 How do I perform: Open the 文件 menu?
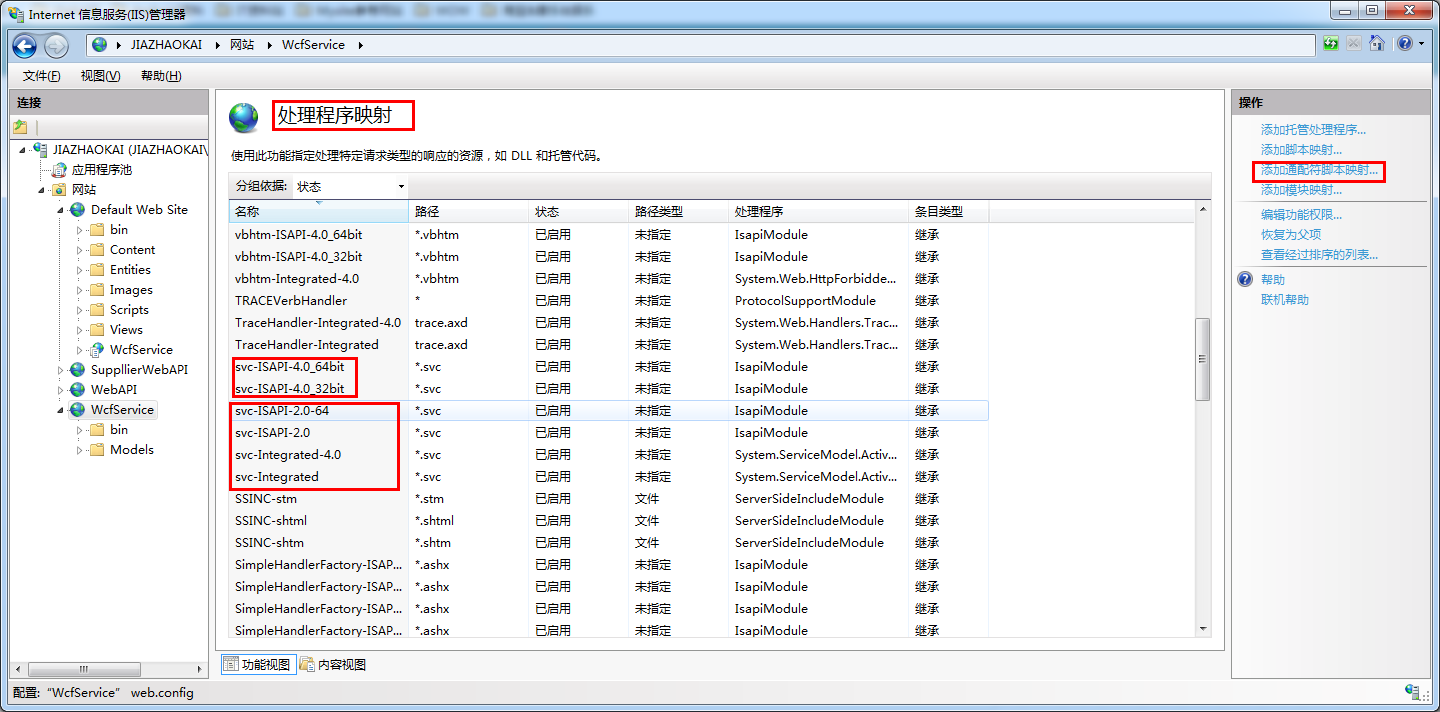(41, 76)
